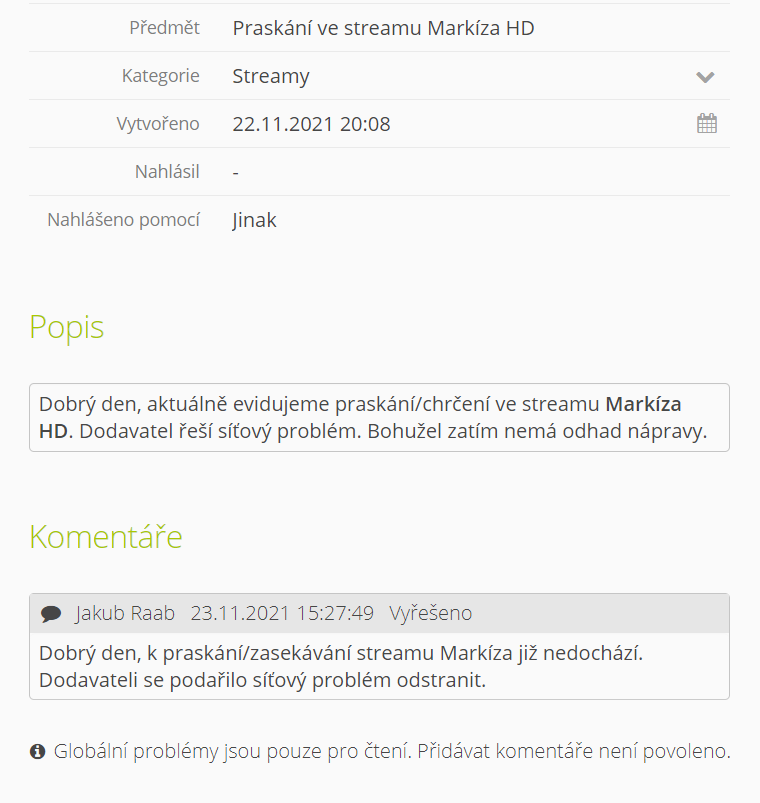
Task: Click the Jinak value of Nahlášeno pomocí
Action: click(x=254, y=220)
